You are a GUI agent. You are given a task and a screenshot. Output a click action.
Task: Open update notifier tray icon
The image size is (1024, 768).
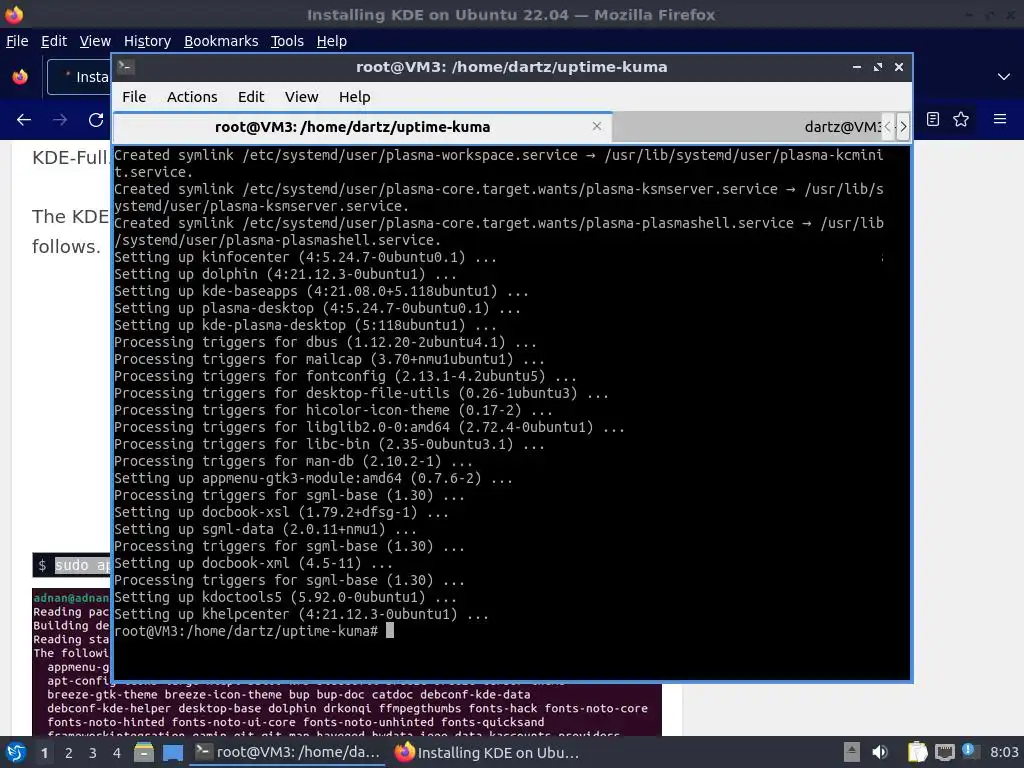(x=969, y=751)
